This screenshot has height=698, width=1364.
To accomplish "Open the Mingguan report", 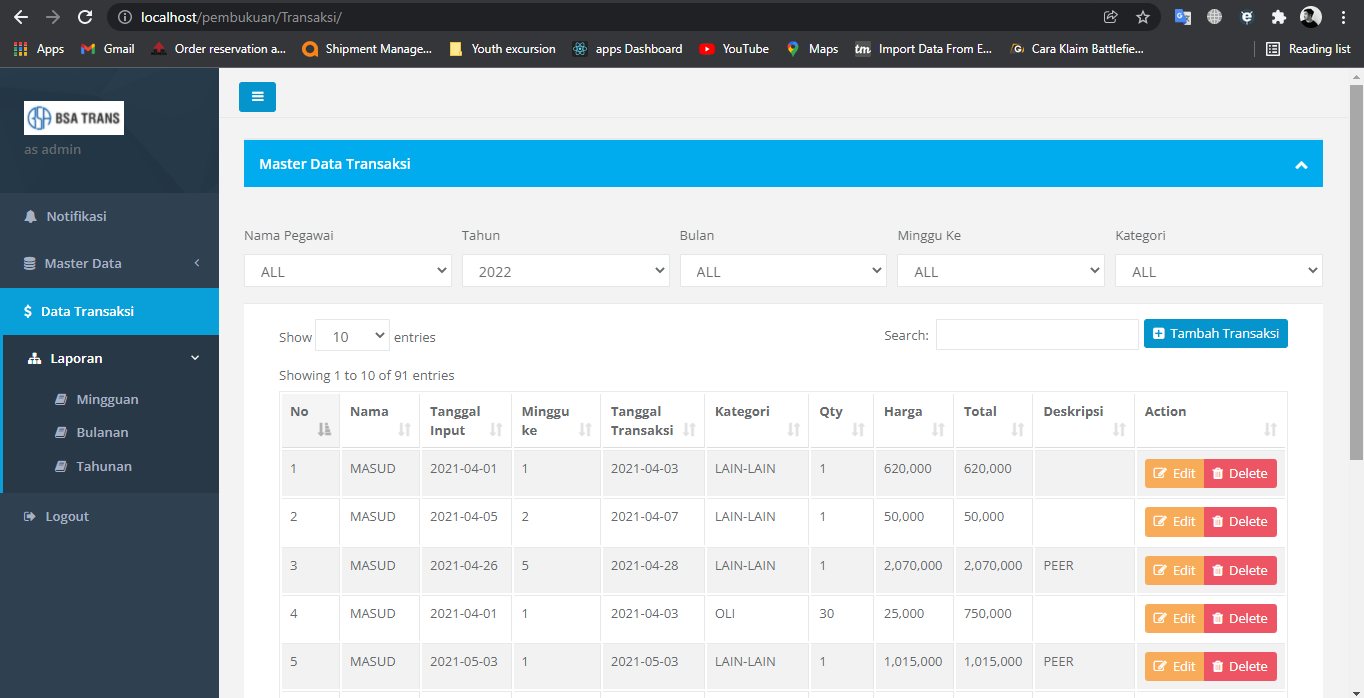I will (x=107, y=399).
